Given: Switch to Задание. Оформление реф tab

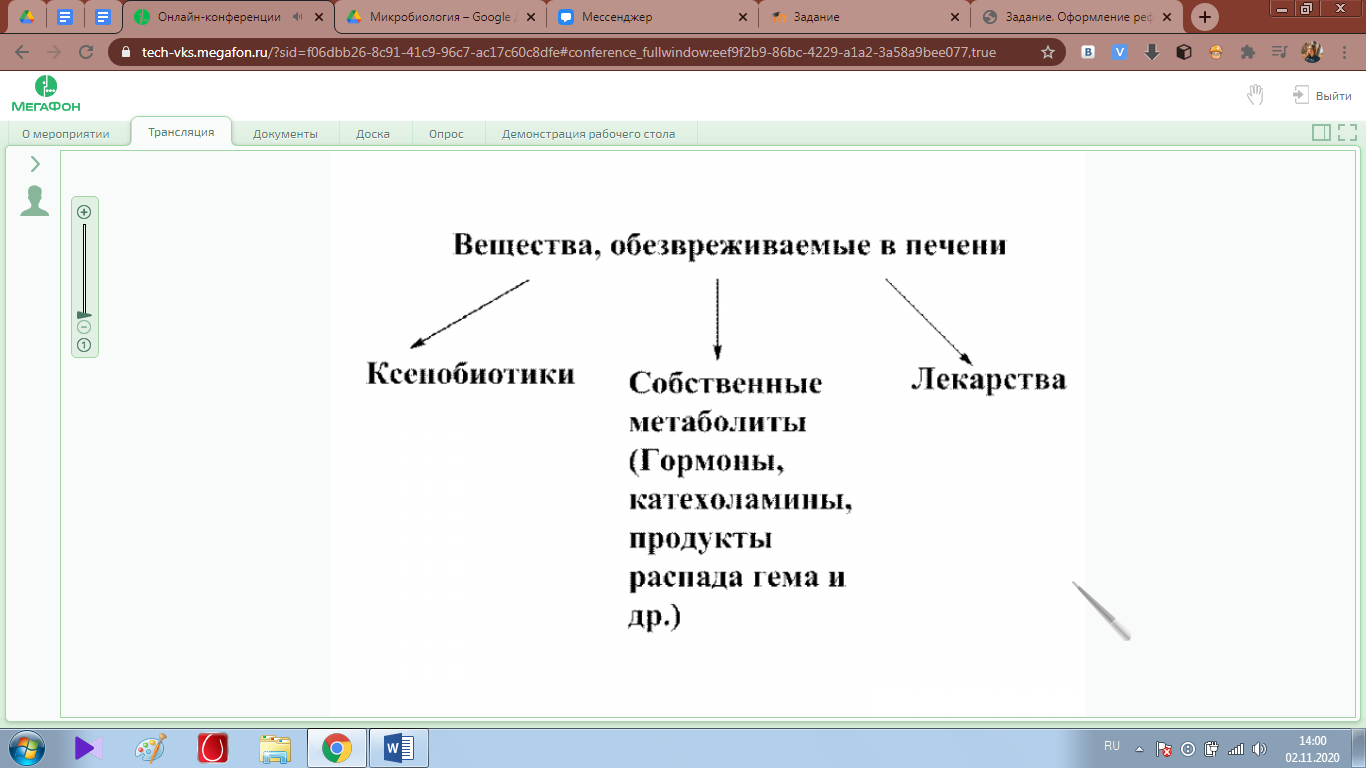Looking at the screenshot, I should (1076, 17).
